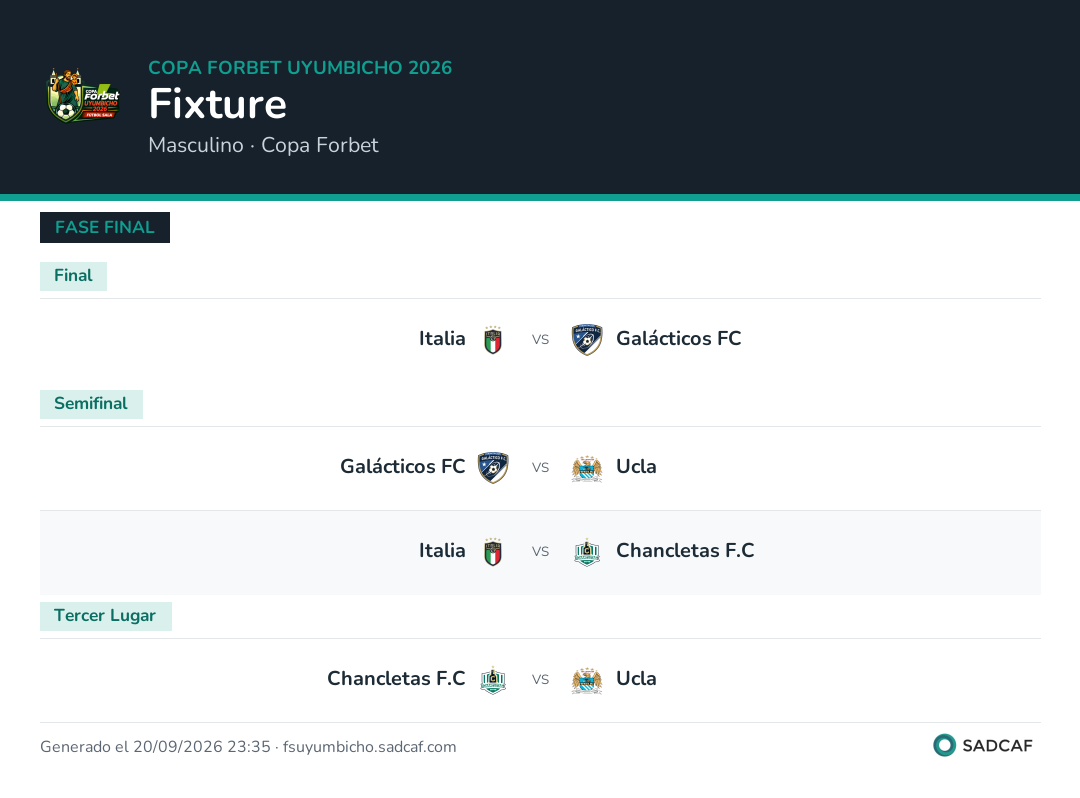The width and height of the screenshot is (1080, 798).
Task: Click Chancletas F.C crest in Tercer Lugar
Action: [x=493, y=680]
